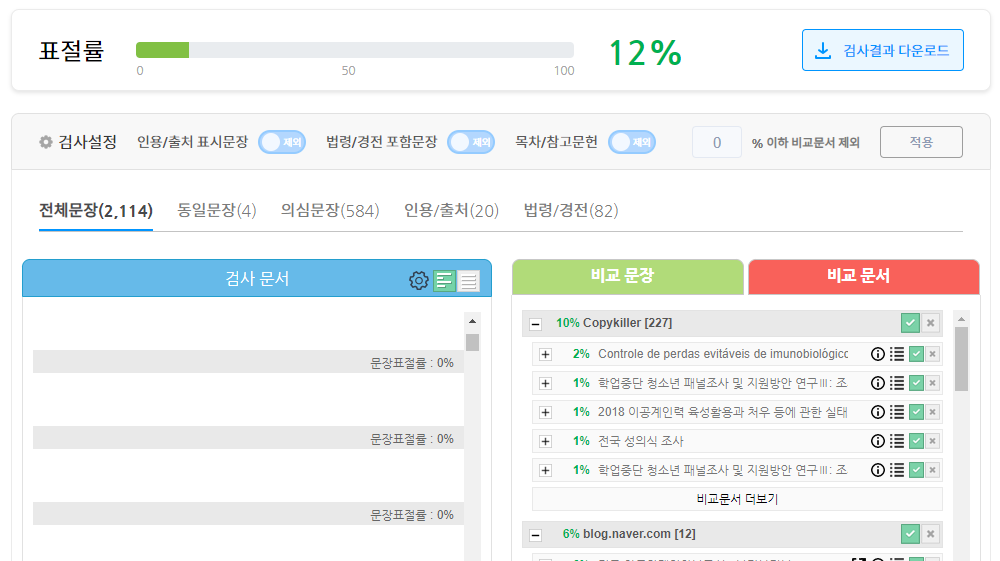Screen dimensions: 1000x561
Task: Click the 12% plagiarism rate value
Action: (645, 52)
